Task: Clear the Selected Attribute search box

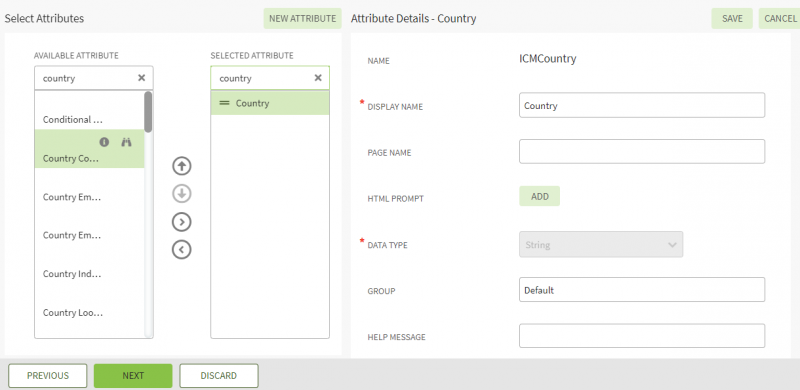Action: pyautogui.click(x=318, y=78)
